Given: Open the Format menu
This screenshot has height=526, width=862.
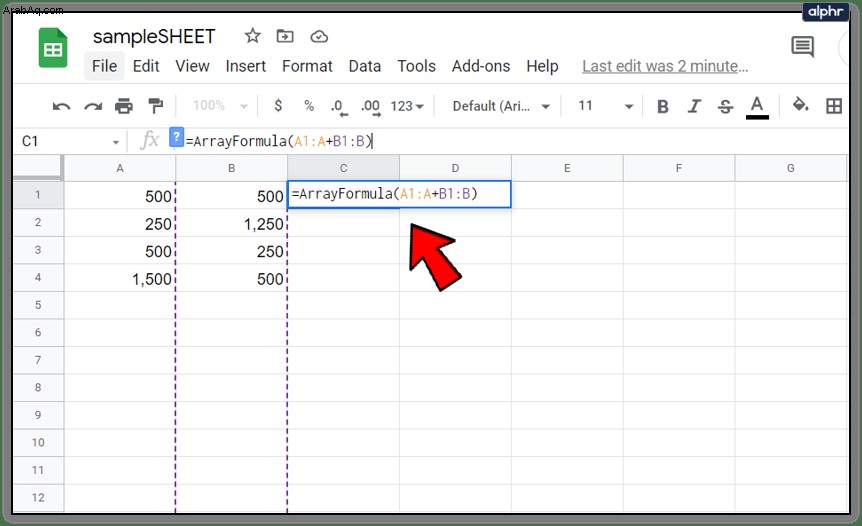Looking at the screenshot, I should coord(307,67).
